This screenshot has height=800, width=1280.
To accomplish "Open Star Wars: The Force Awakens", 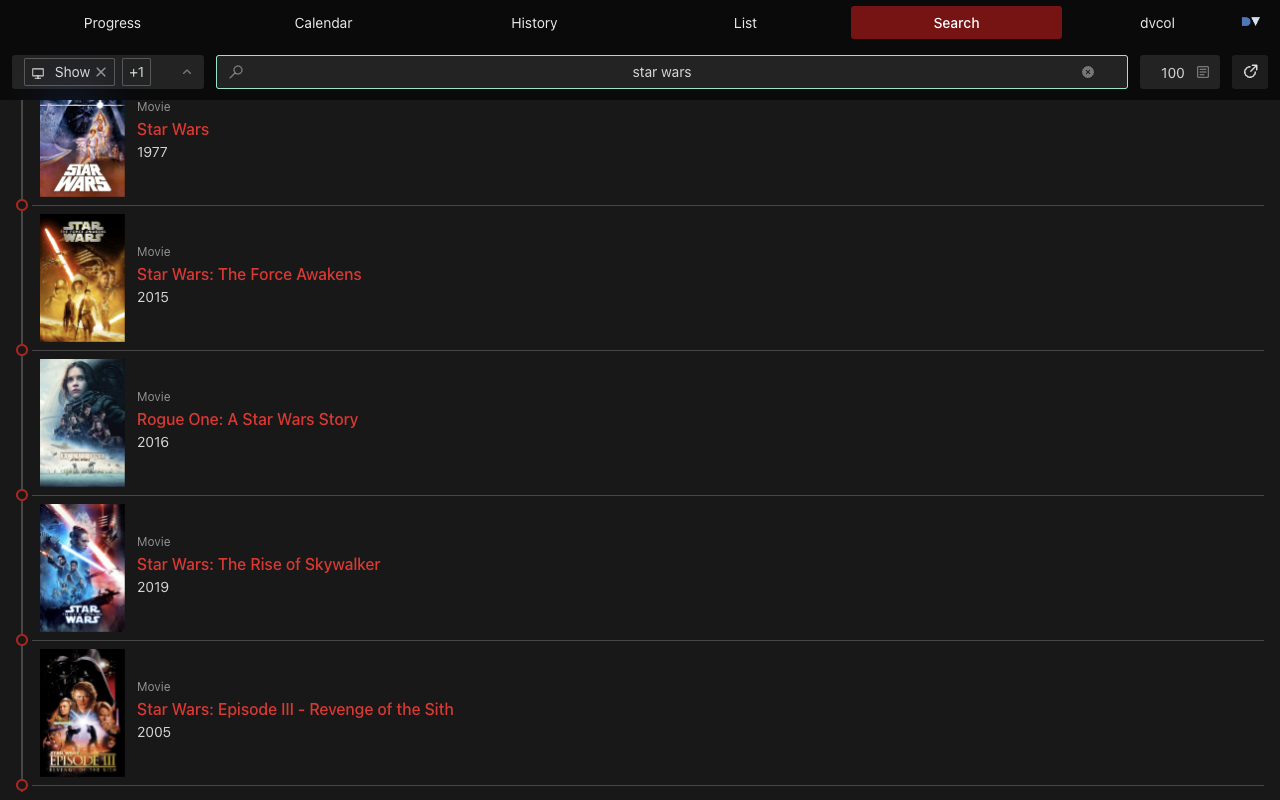I will (249, 274).
